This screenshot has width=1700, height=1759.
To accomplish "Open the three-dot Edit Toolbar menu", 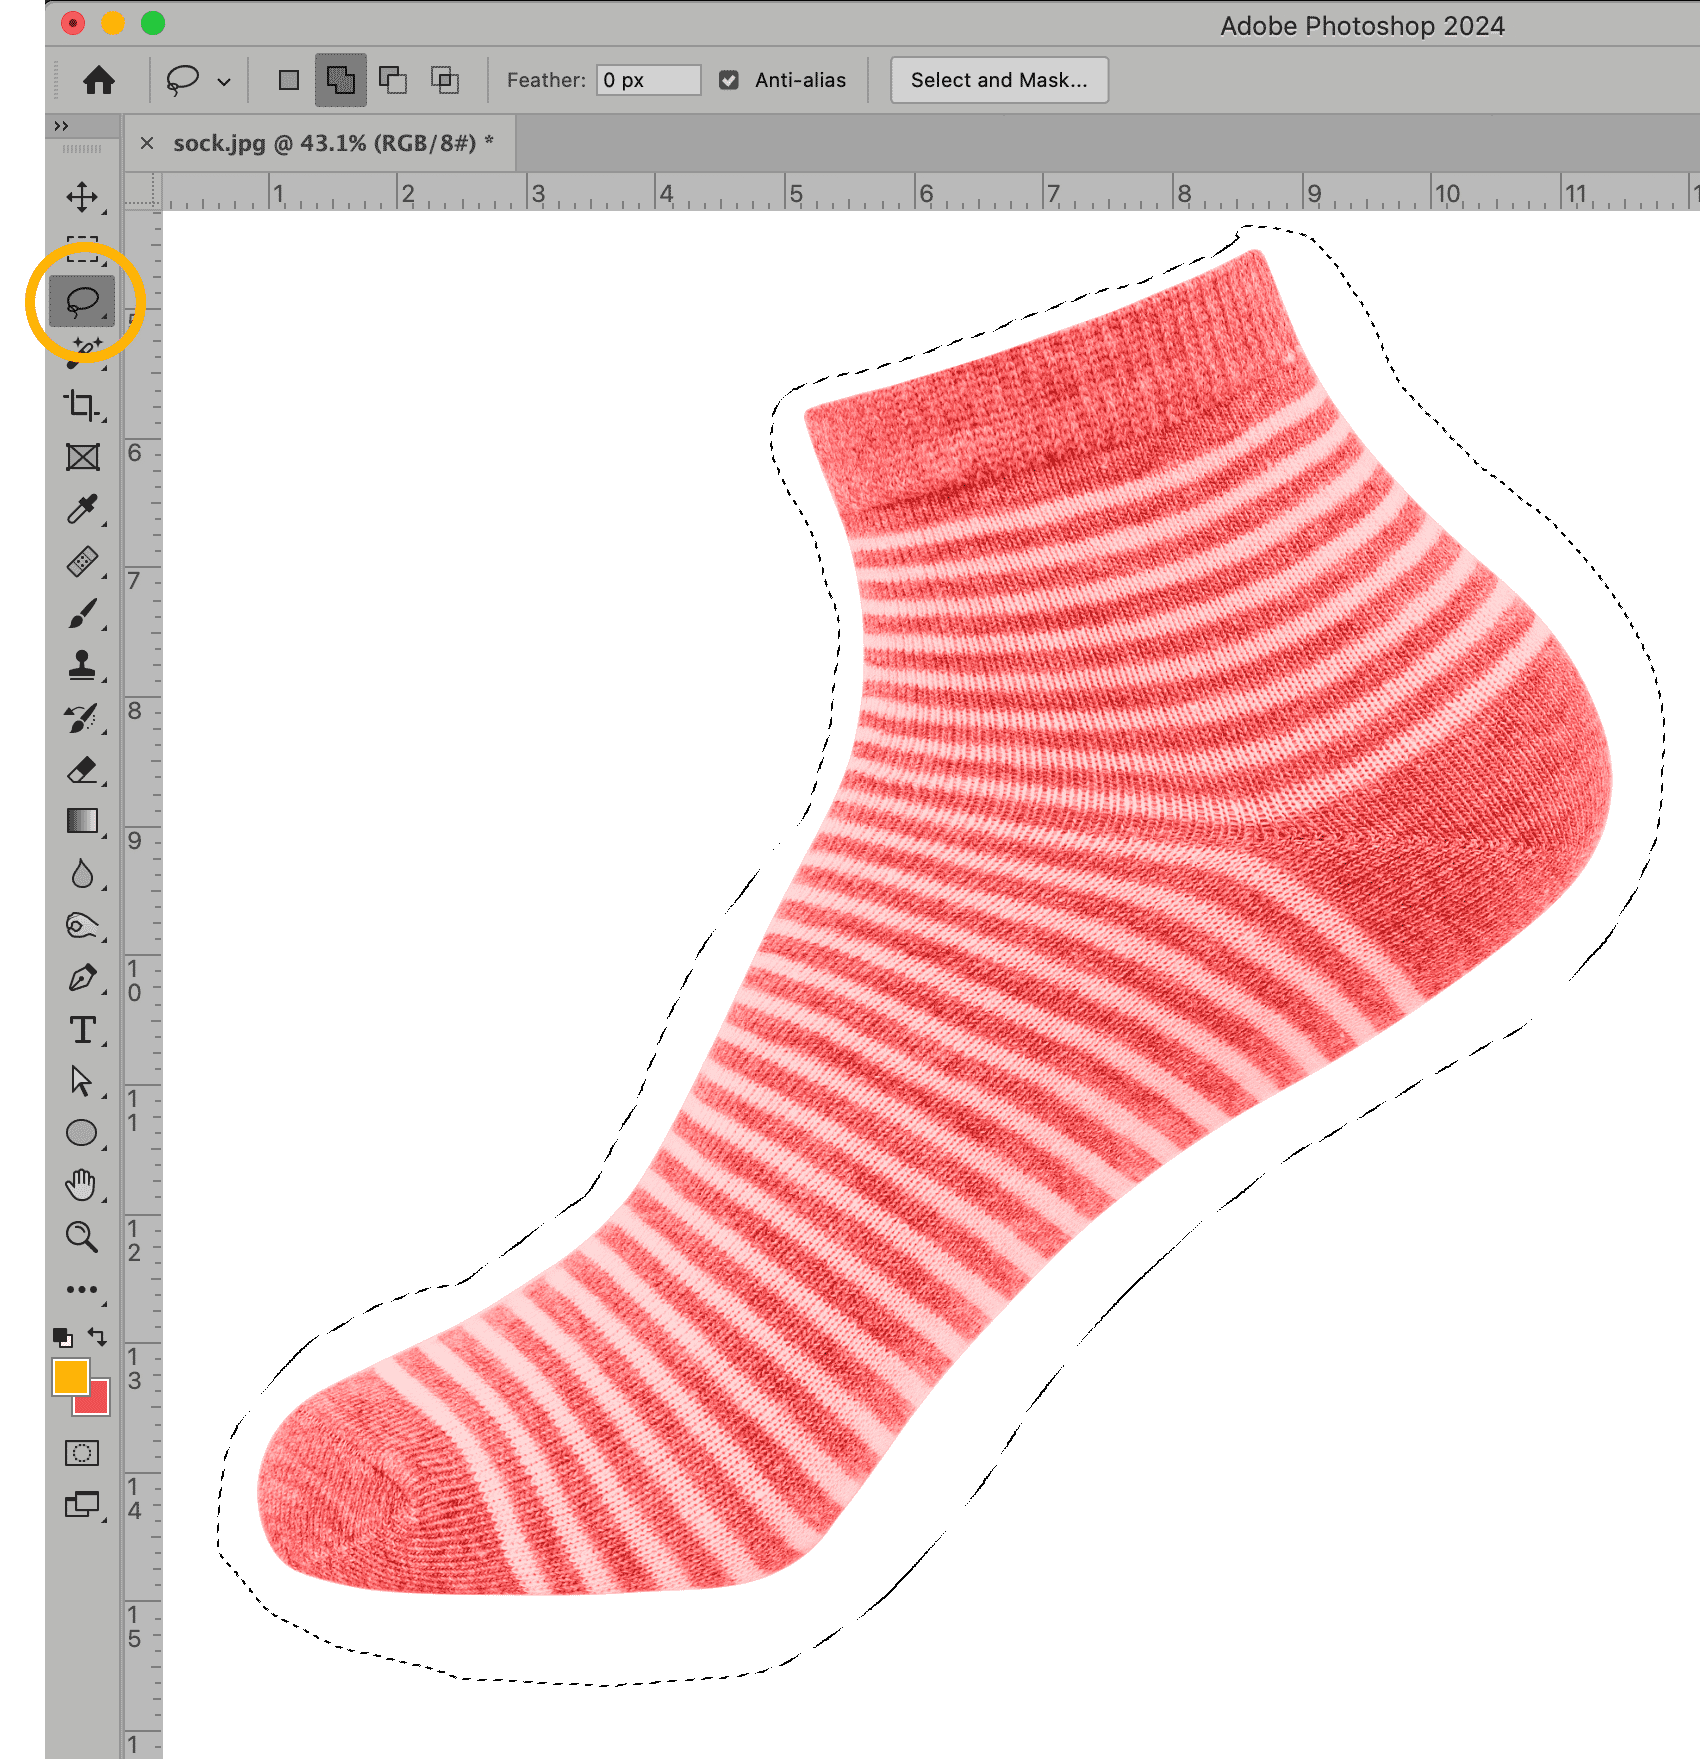I will (82, 1290).
